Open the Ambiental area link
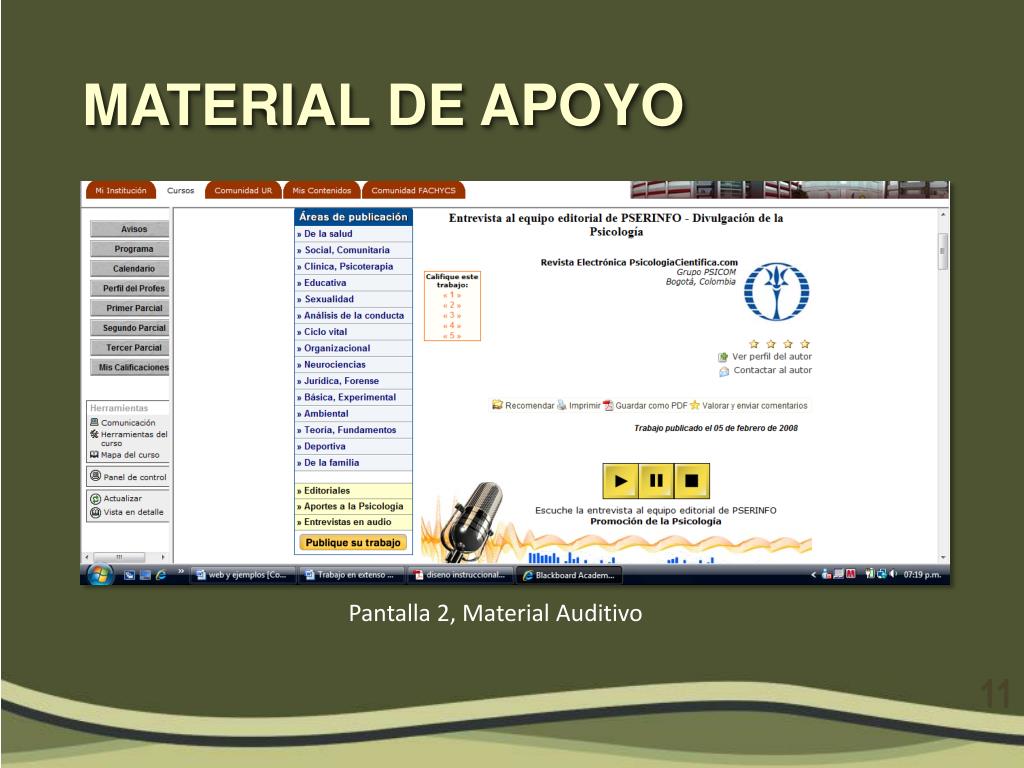 [353, 413]
